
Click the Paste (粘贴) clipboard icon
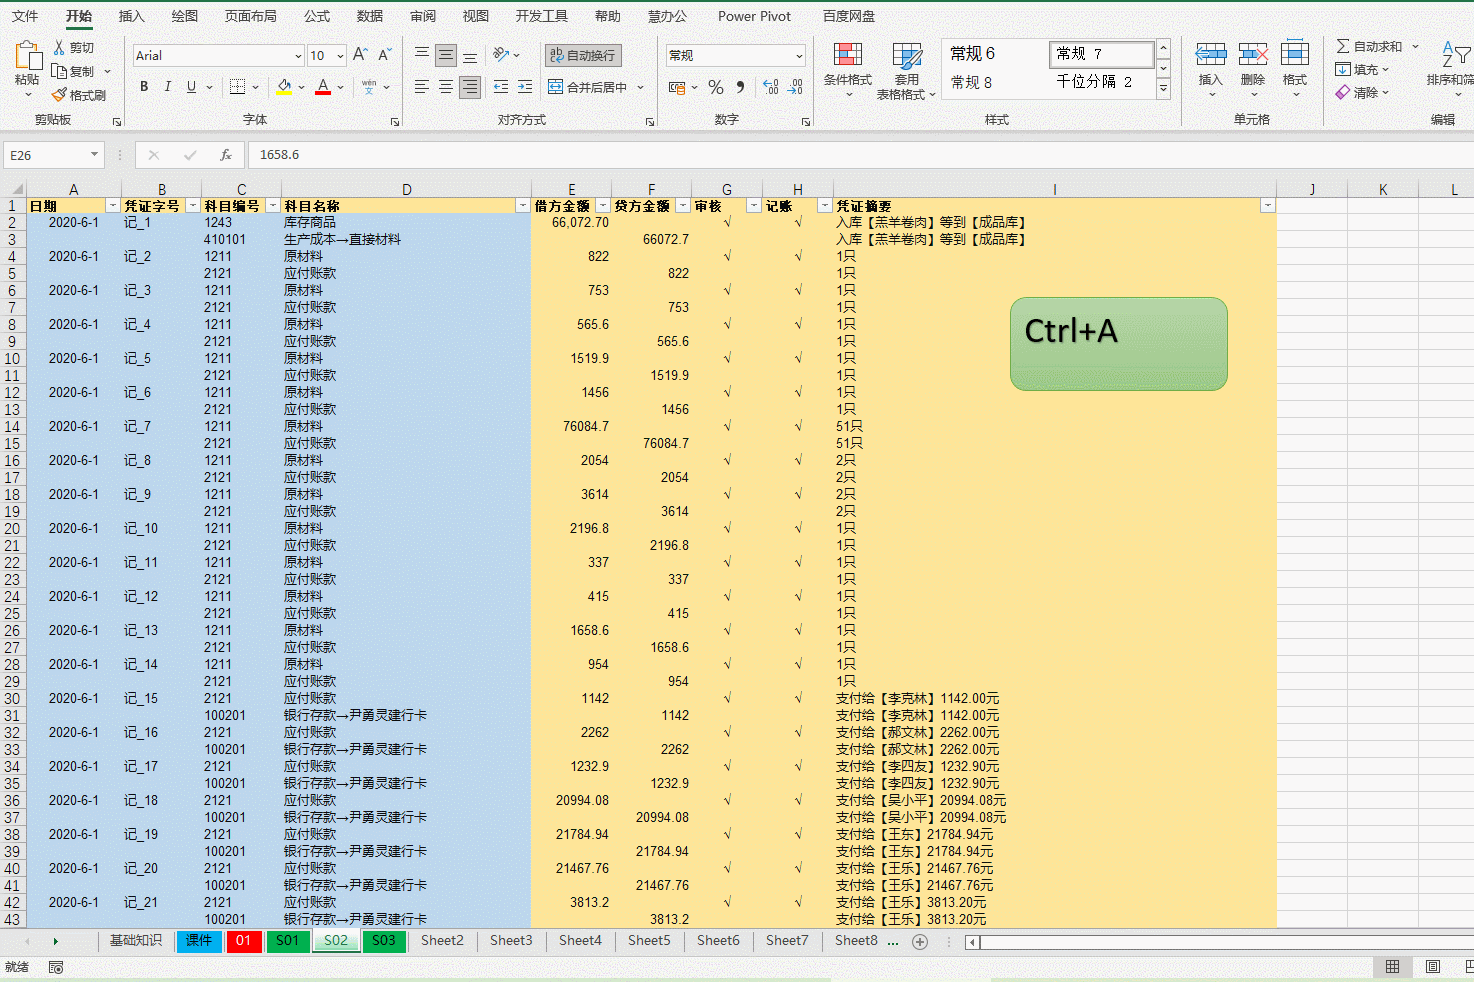pos(27,56)
